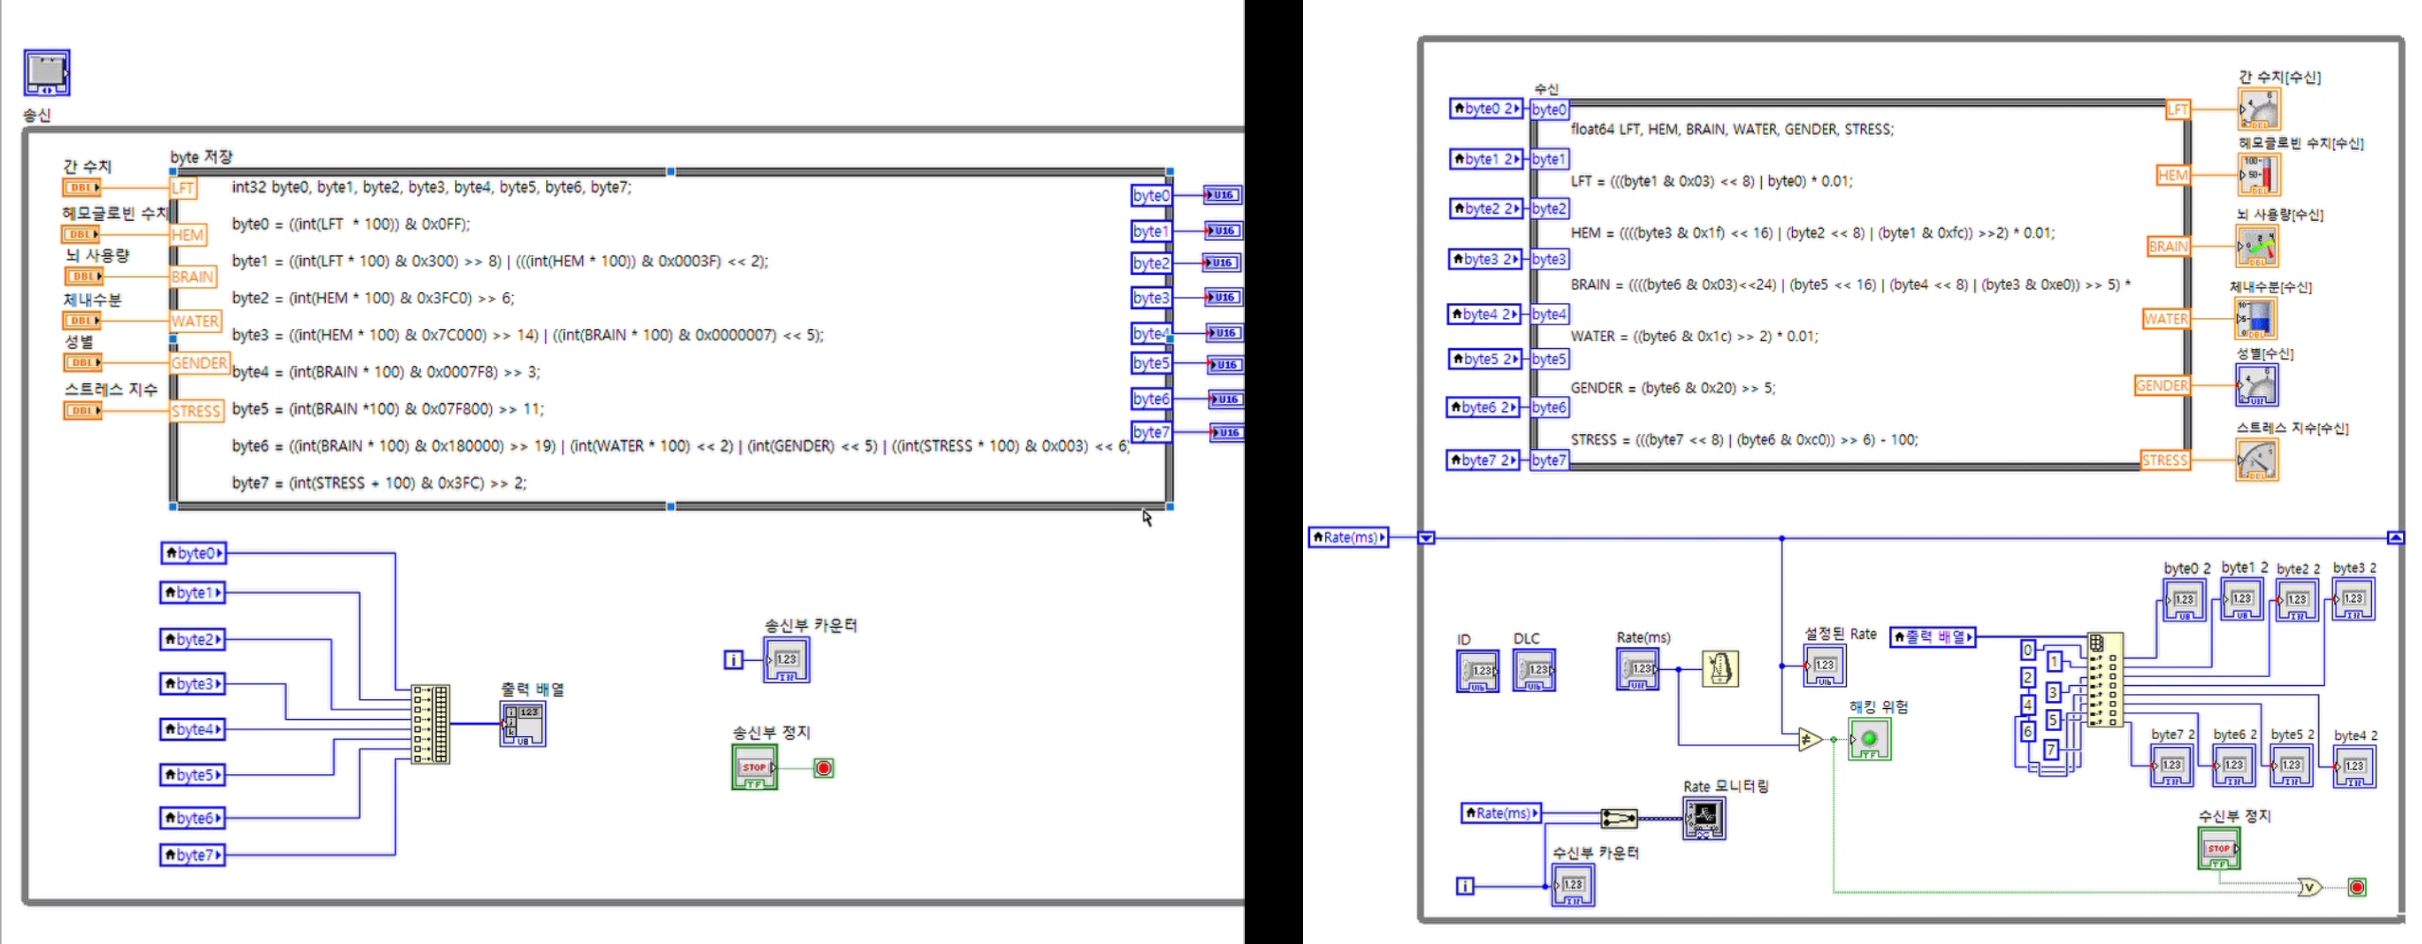Toggle the 수신부 정지 stop button terminal
Image resolution: width=2422 pixels, height=944 pixels.
click(2219, 849)
